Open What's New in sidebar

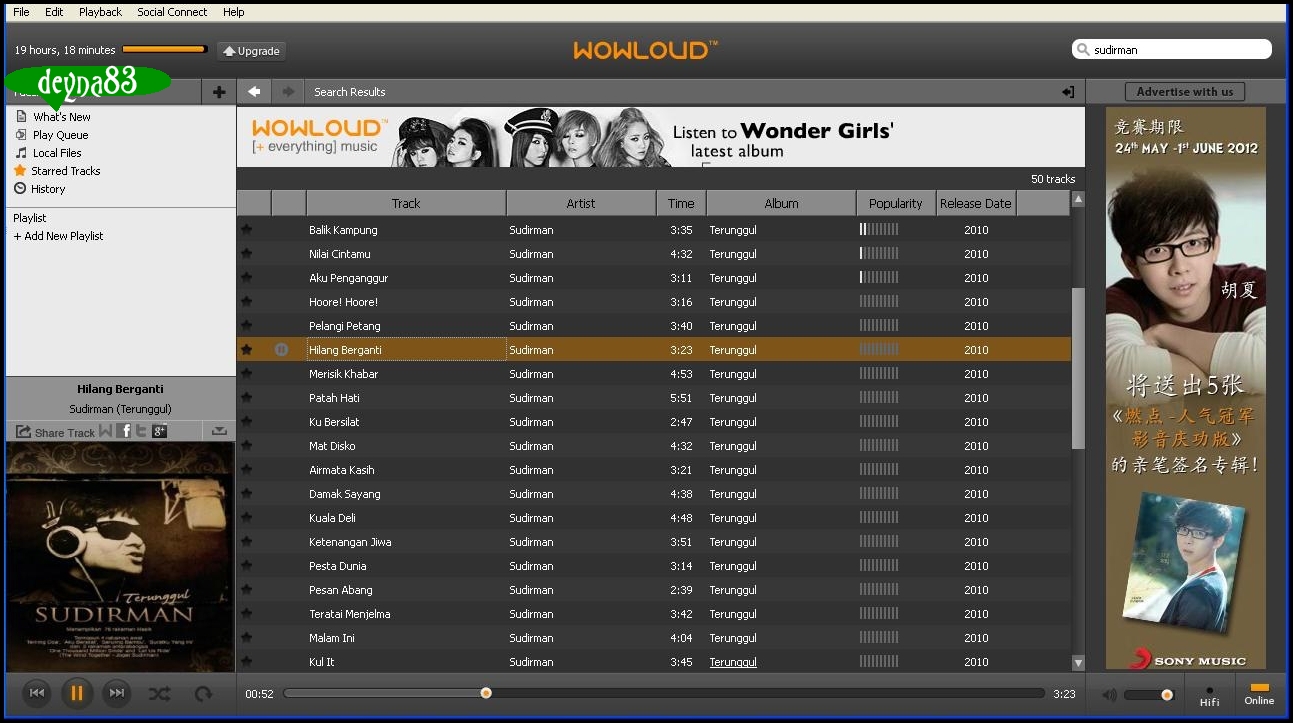62,117
